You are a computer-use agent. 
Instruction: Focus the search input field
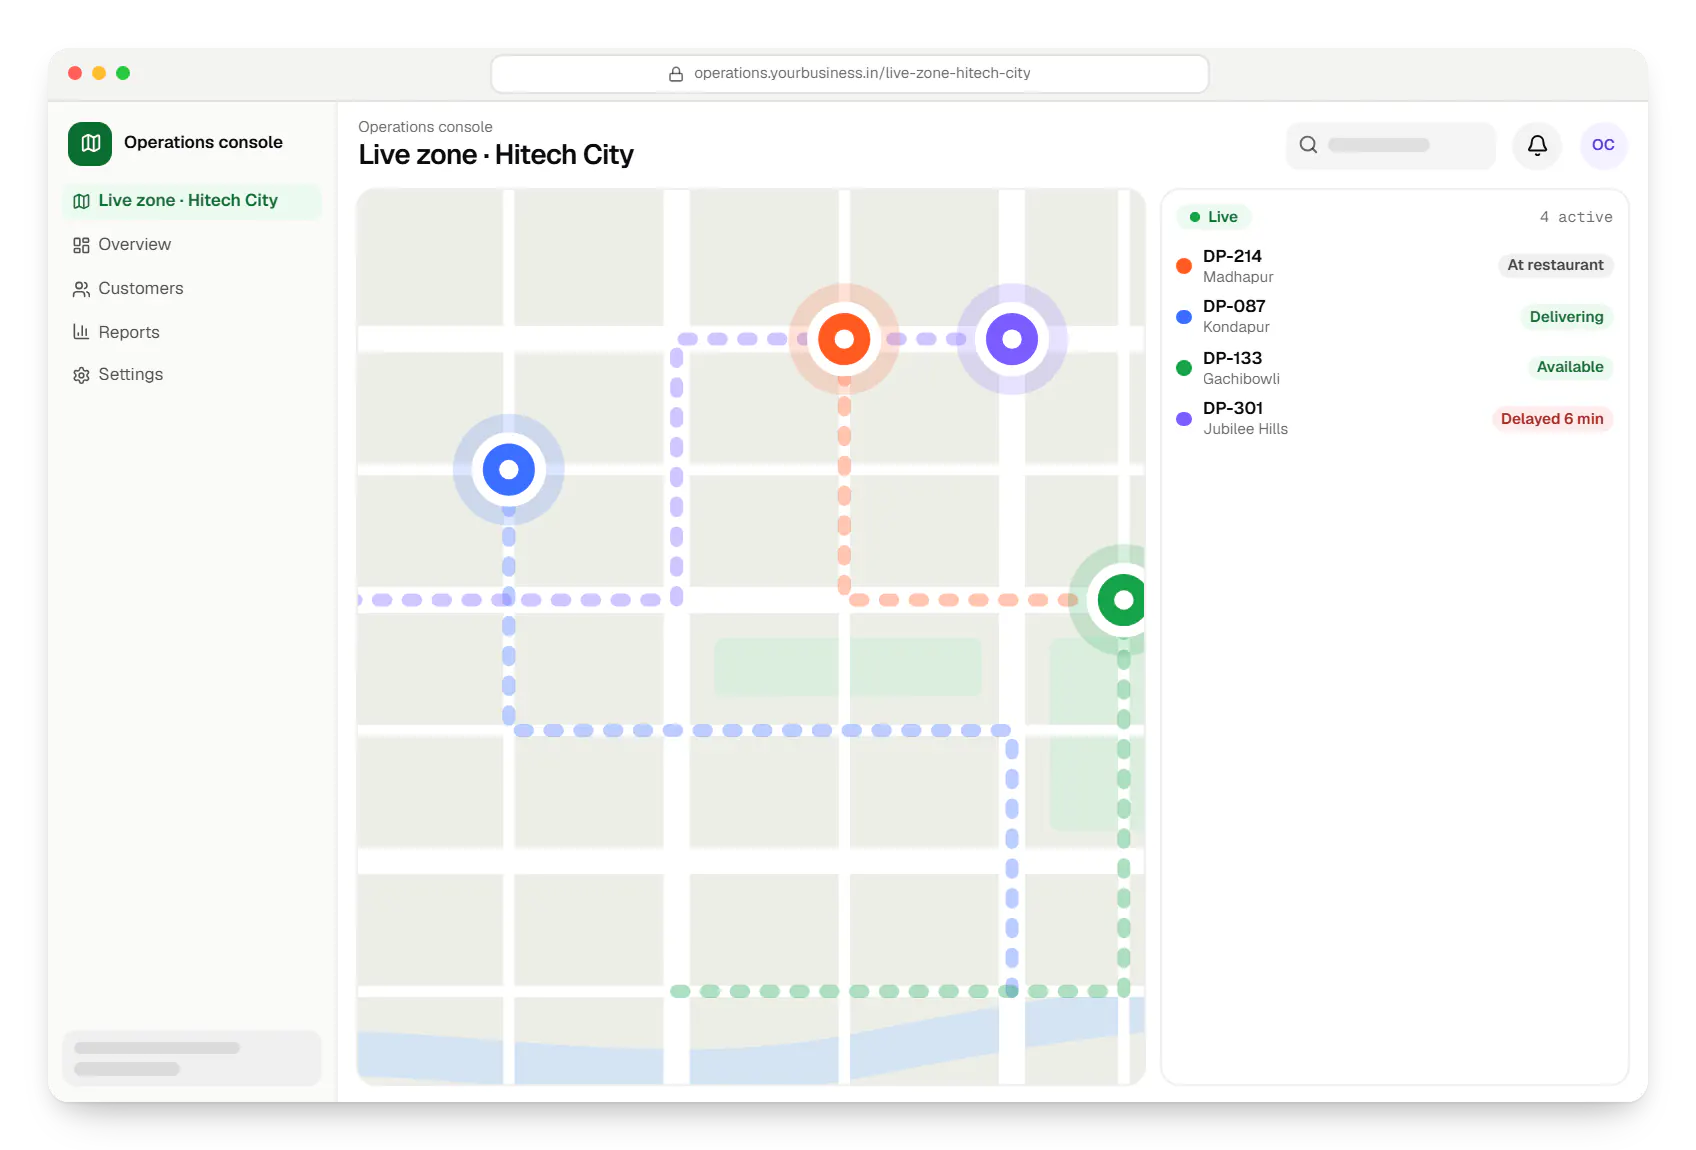[x=1390, y=145]
